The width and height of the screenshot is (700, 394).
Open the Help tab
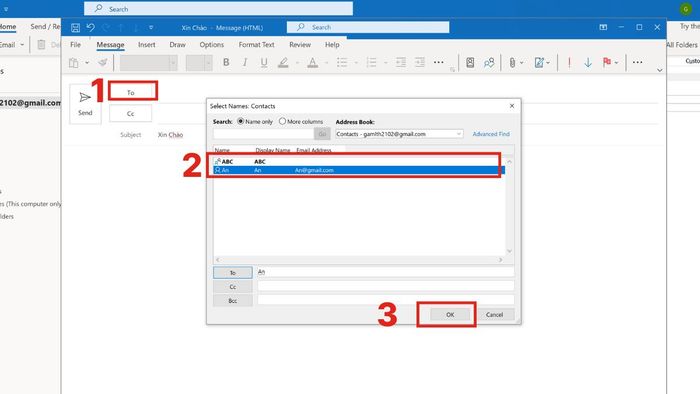(332, 45)
